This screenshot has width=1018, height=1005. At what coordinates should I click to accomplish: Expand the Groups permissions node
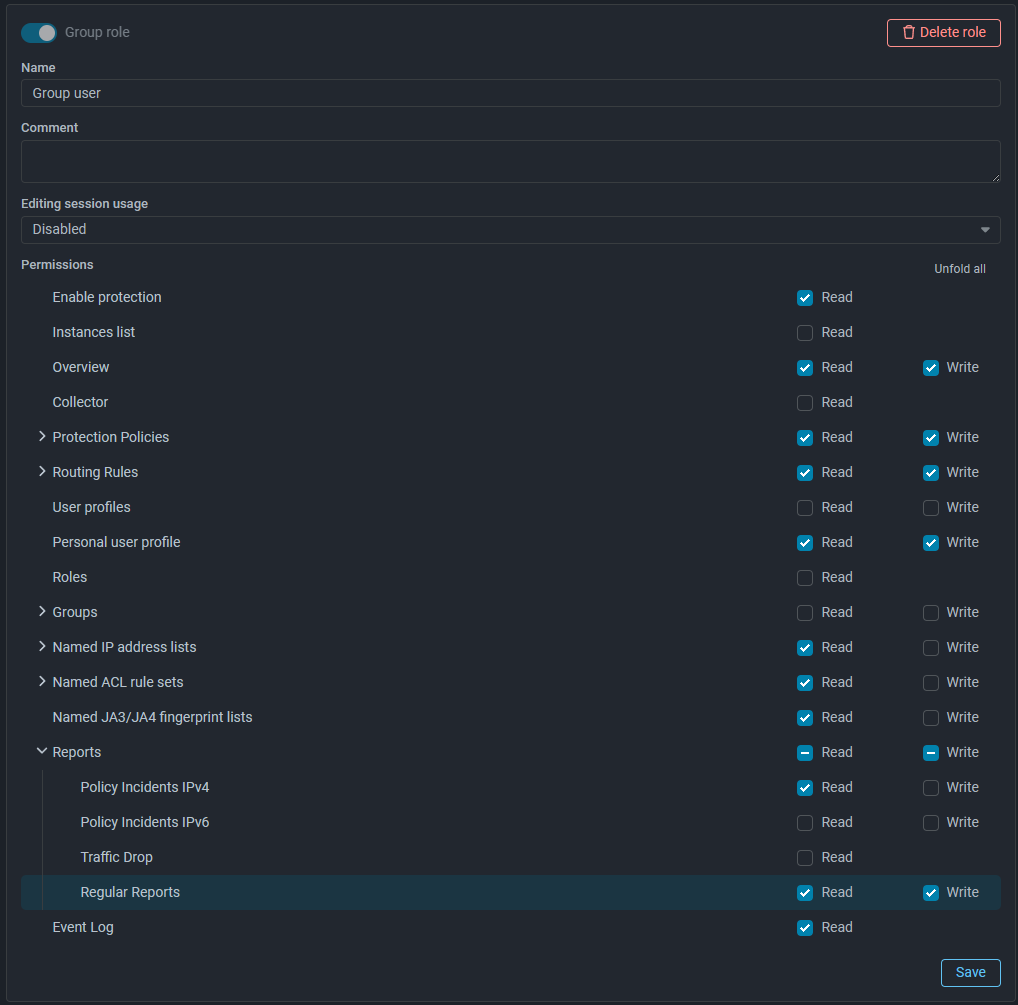(42, 612)
